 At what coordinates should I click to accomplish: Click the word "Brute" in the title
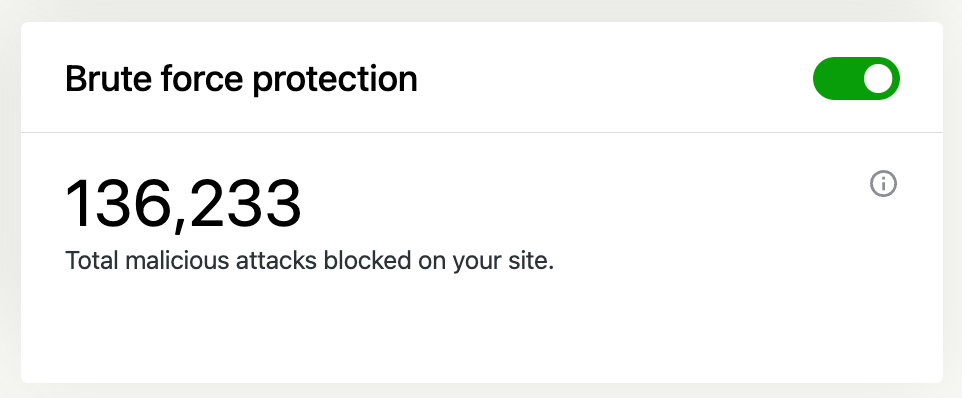(108, 80)
